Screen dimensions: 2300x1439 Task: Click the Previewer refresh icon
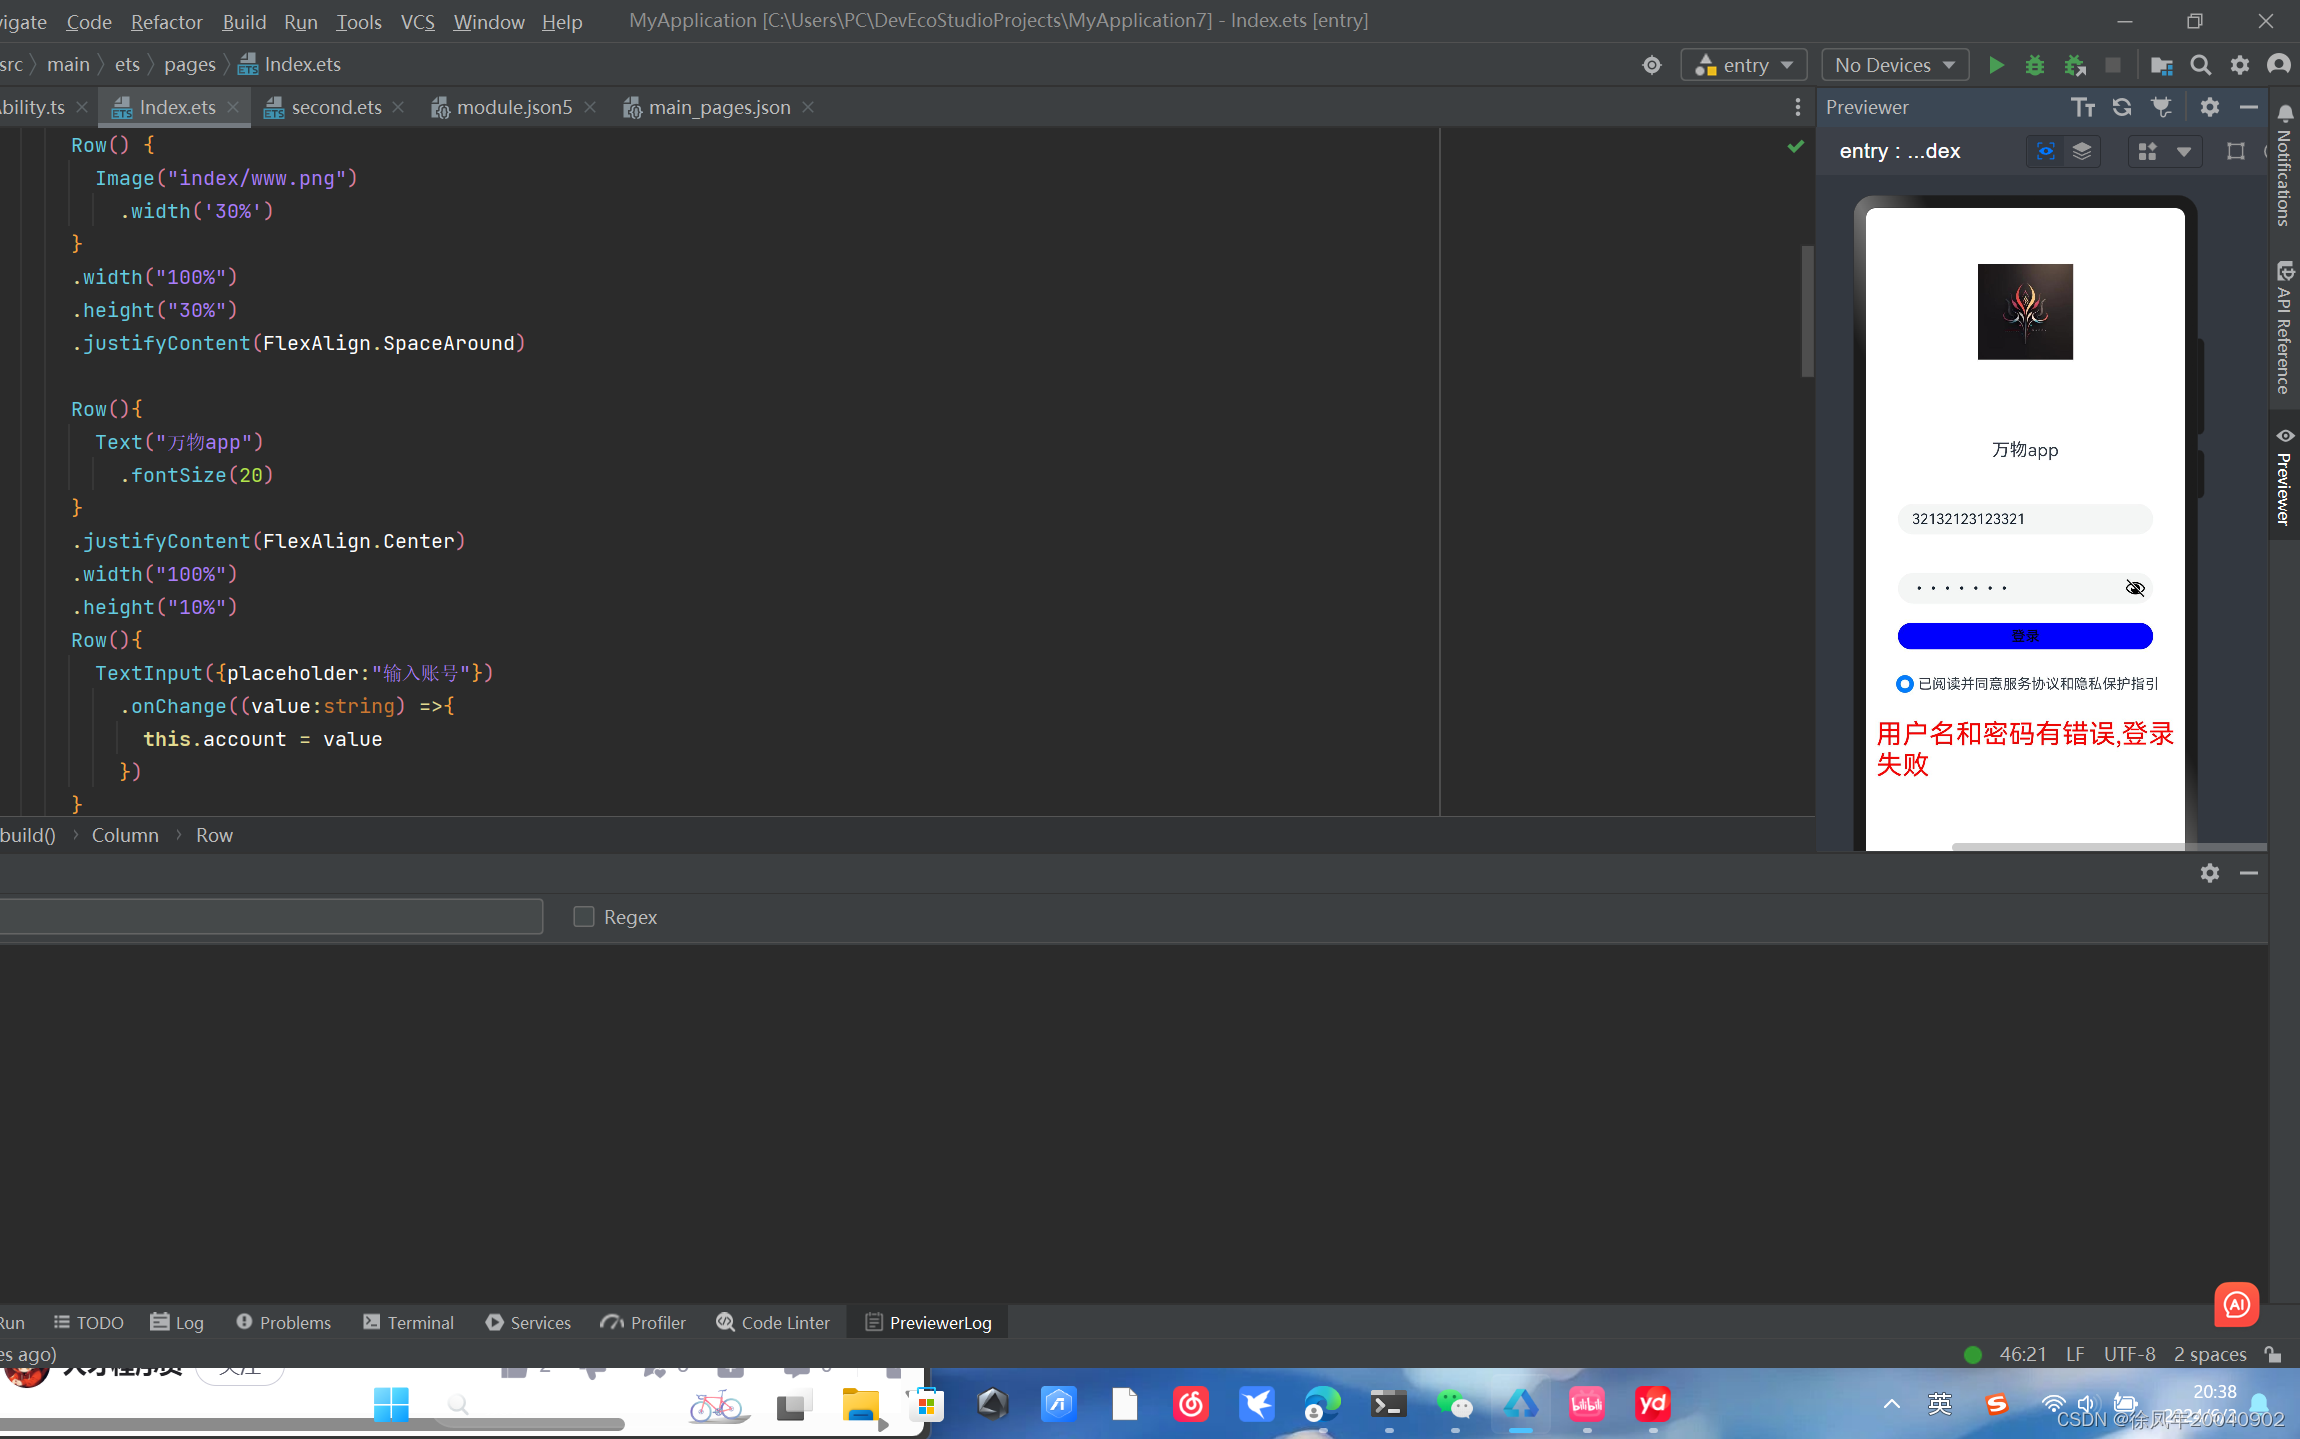(x=2122, y=107)
